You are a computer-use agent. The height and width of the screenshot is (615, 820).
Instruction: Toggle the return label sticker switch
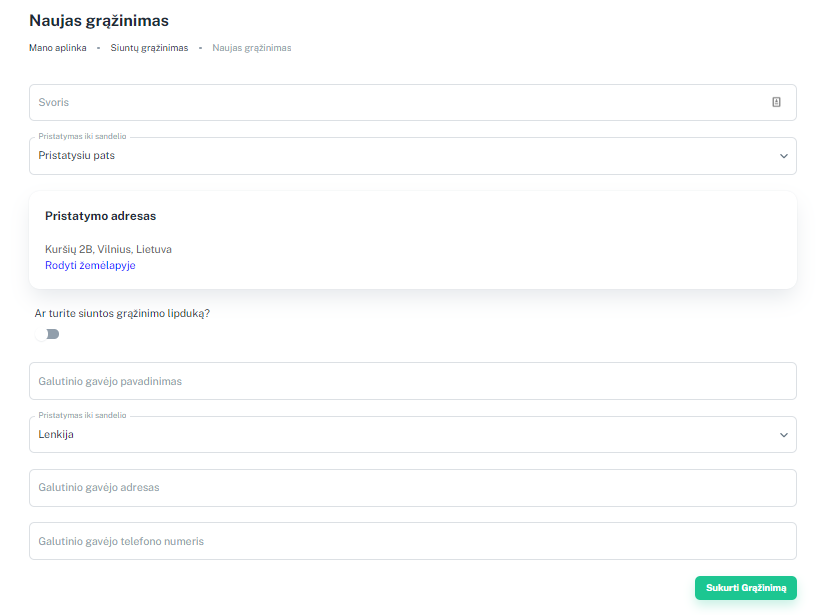(x=47, y=334)
